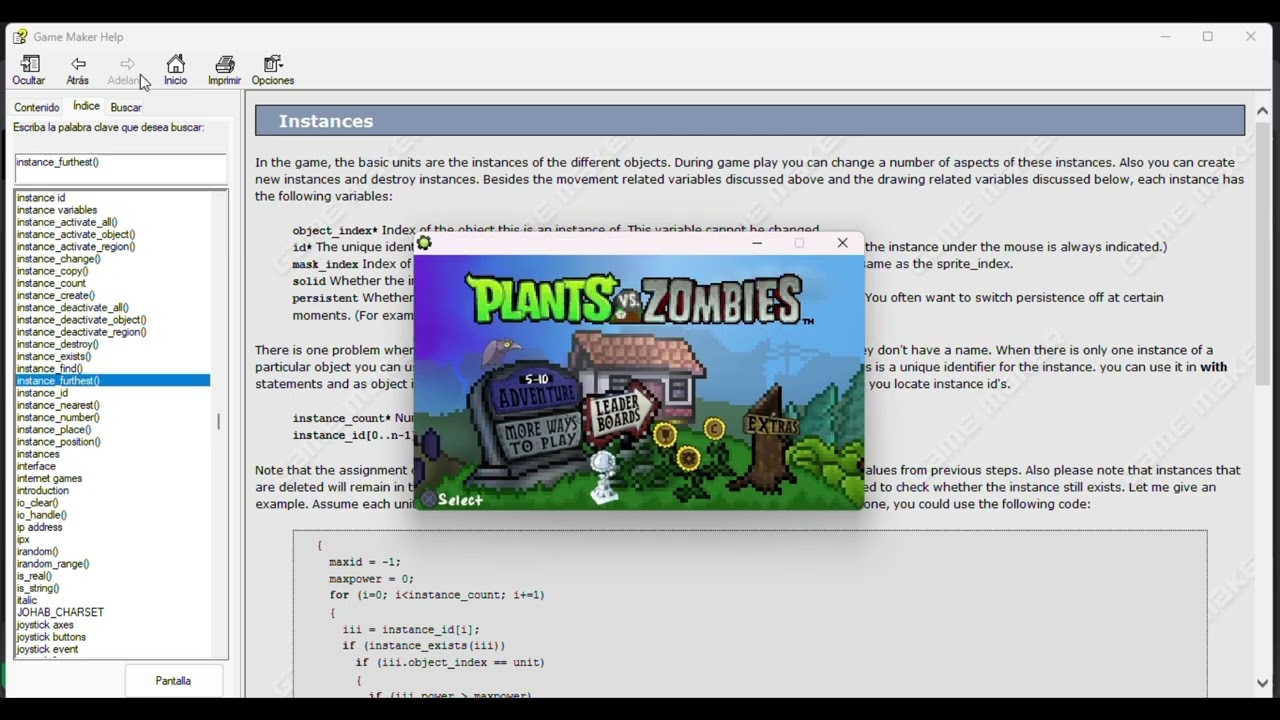Print using the Imprimir icon
This screenshot has width=1280, height=720.
(x=224, y=70)
